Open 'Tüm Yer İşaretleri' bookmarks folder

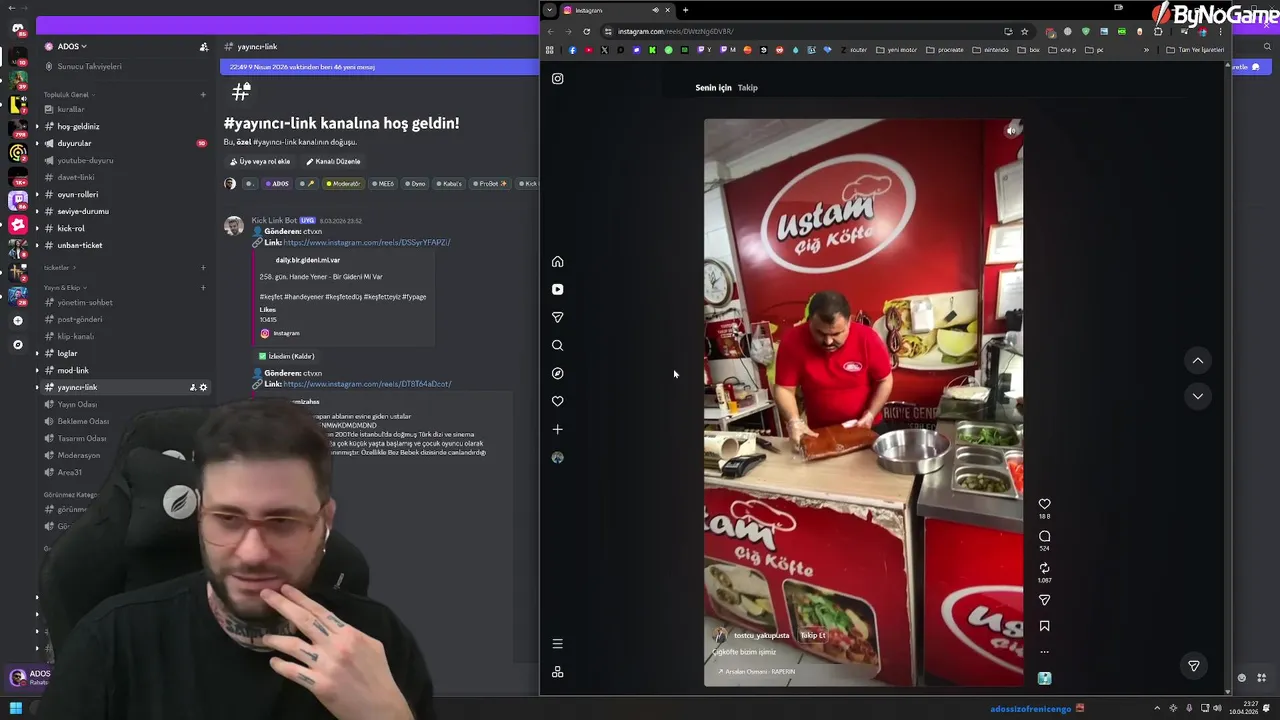(1195, 50)
